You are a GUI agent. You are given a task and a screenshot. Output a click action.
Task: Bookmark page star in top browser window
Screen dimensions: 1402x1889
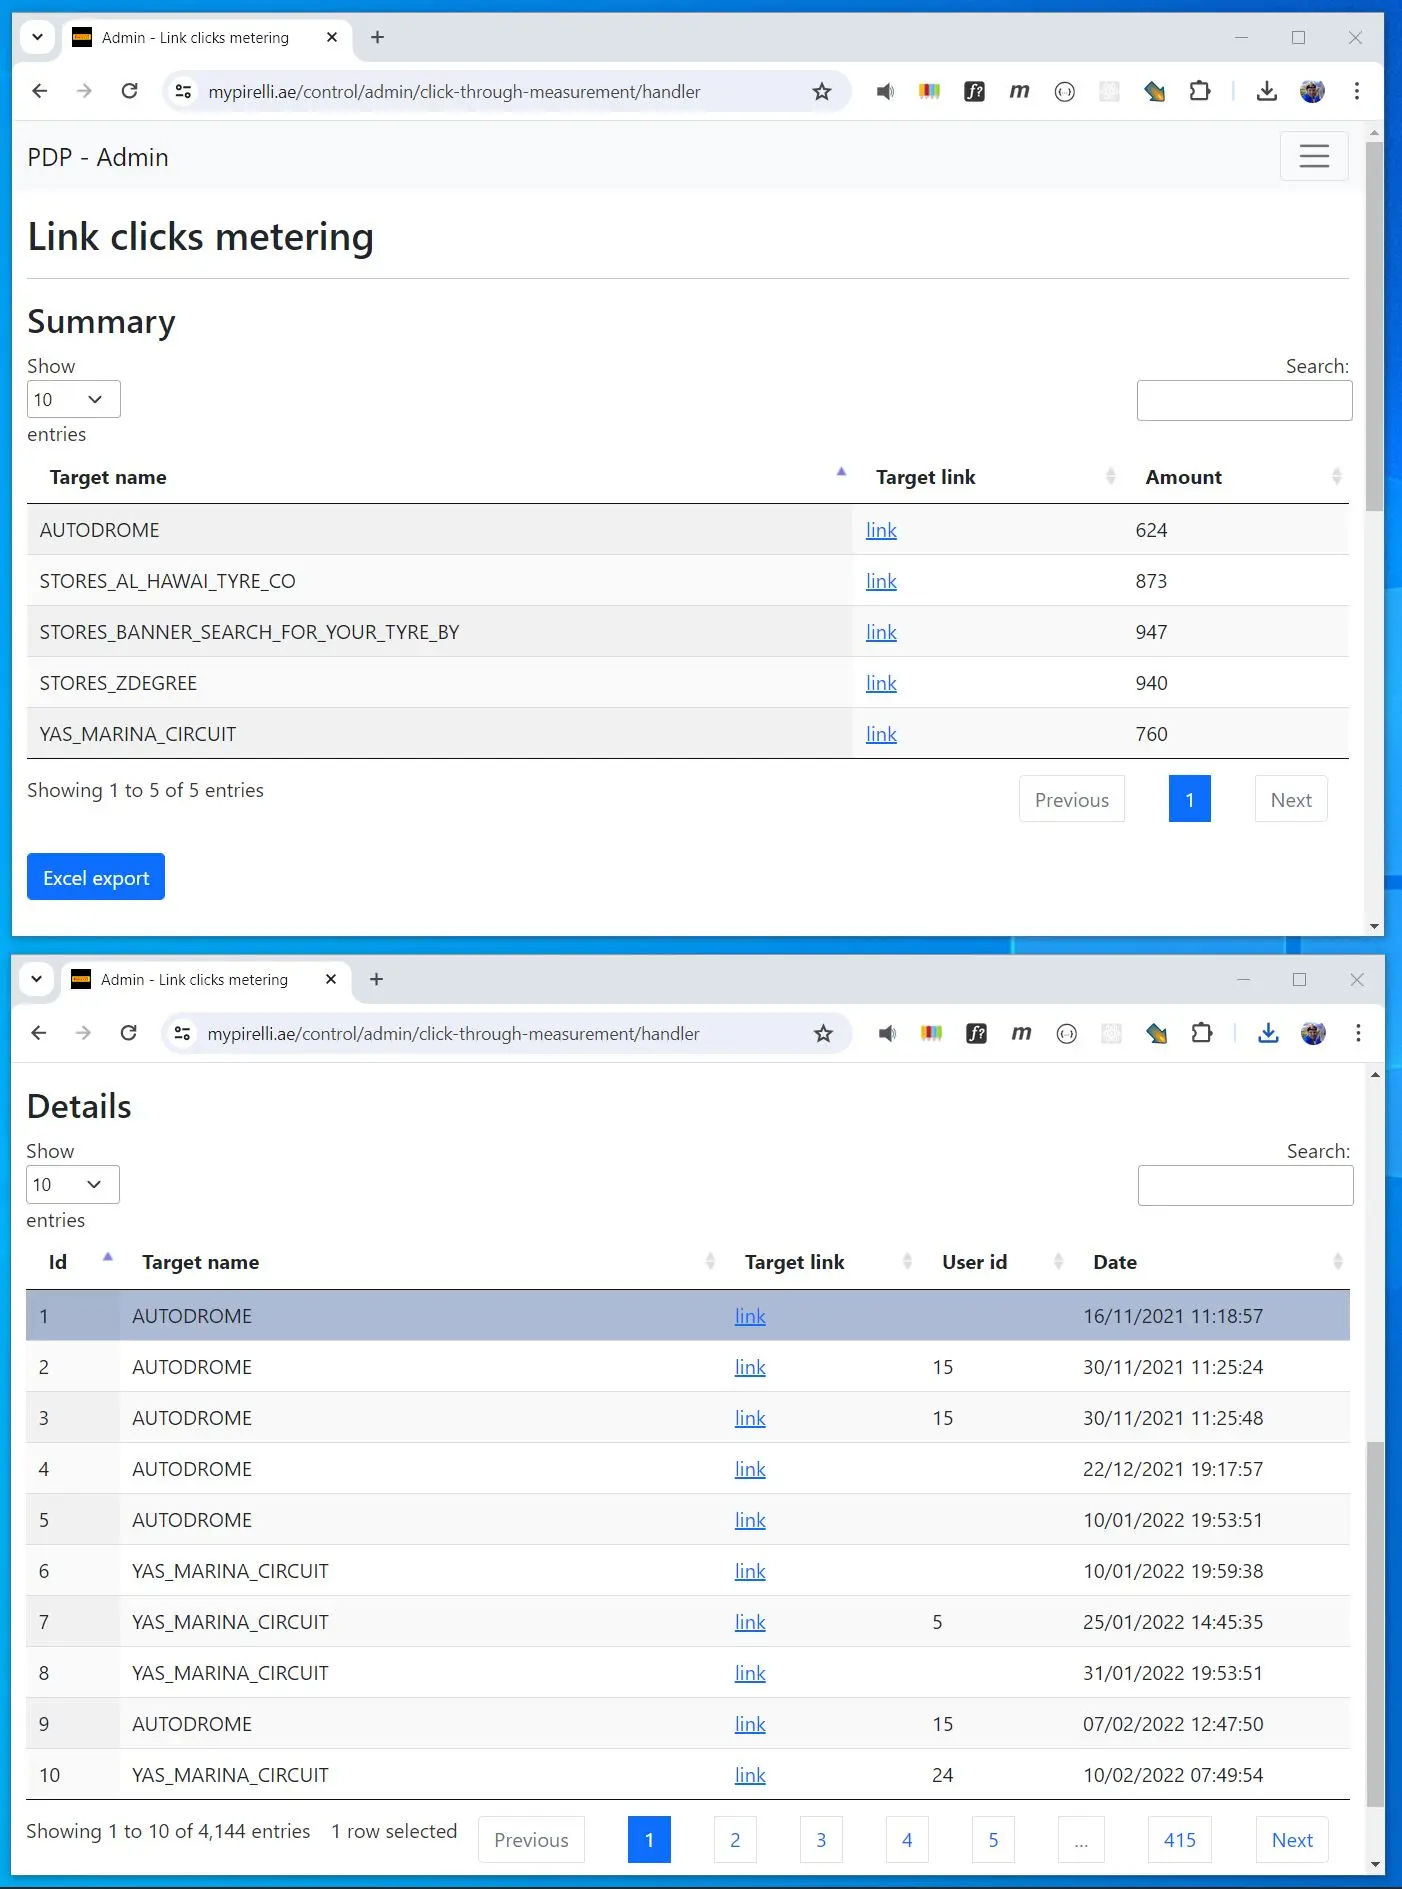click(821, 92)
